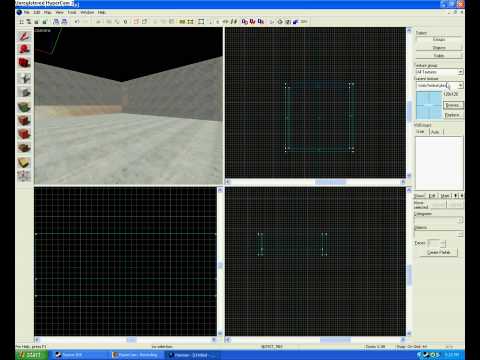The height and width of the screenshot is (360, 480).
Task: Load saved window state icon
Action: click(56, 22)
